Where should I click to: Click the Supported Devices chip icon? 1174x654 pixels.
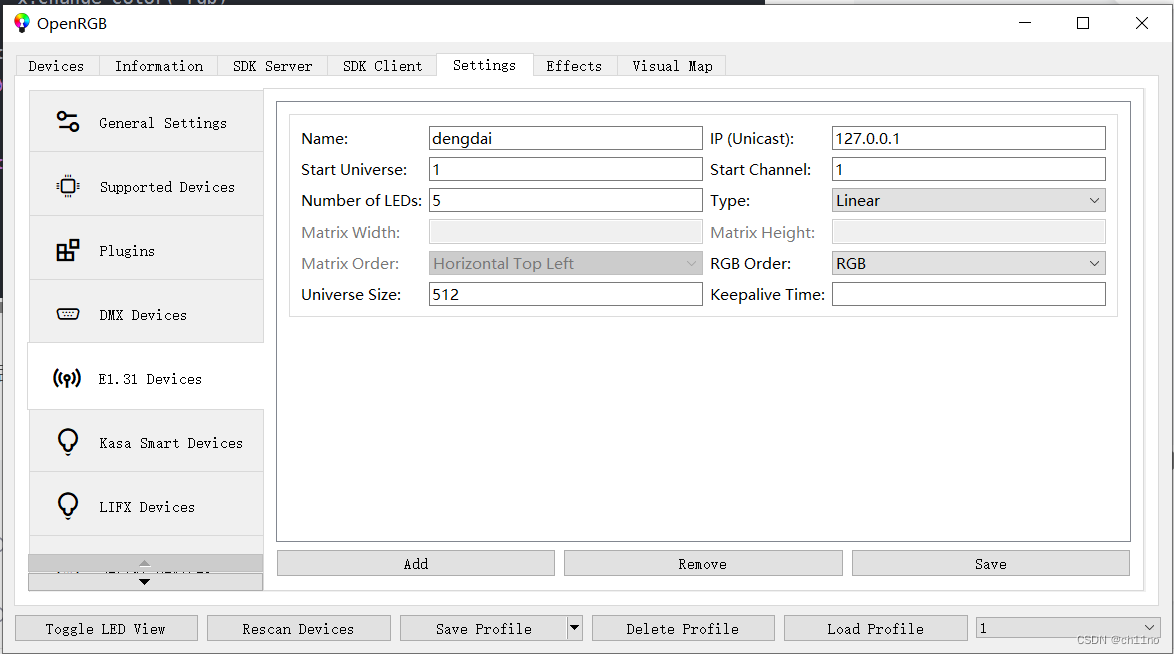coord(67,186)
